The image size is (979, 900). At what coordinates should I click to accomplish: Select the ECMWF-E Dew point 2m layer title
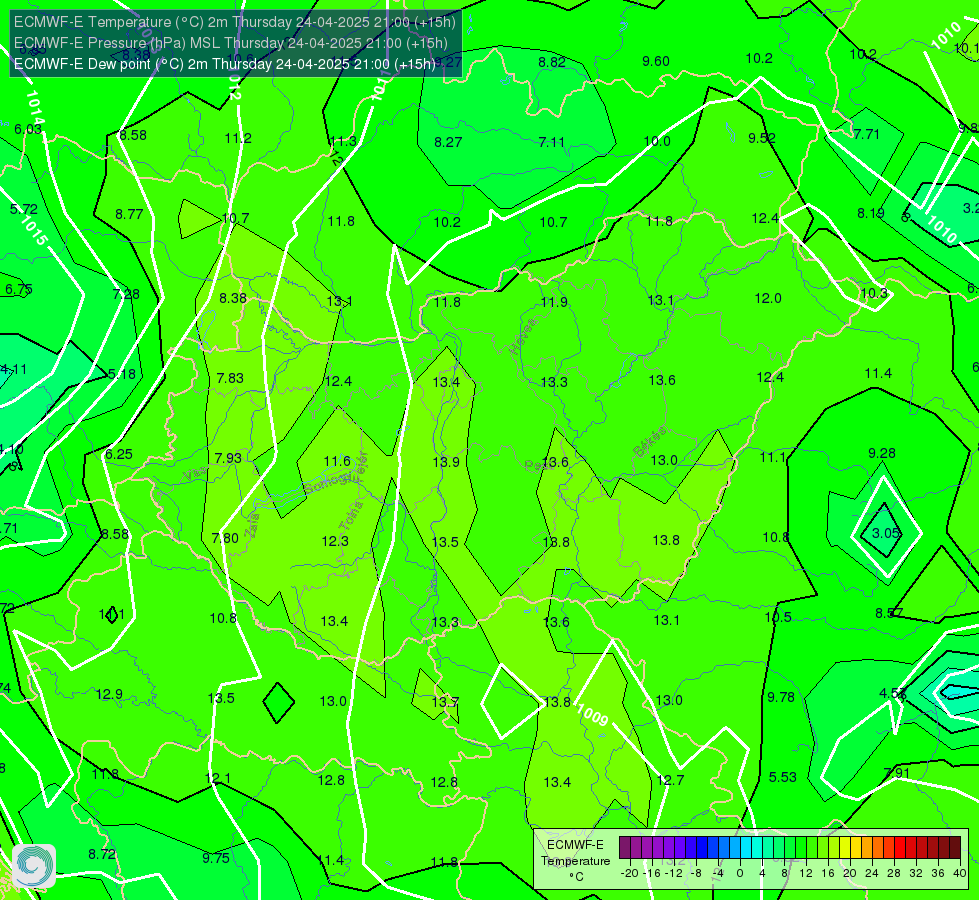[x=224, y=64]
